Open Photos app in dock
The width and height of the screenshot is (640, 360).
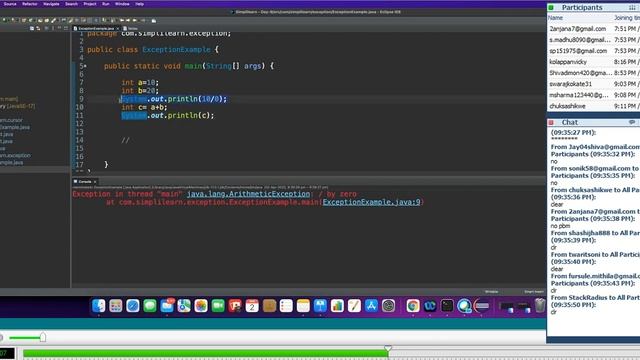point(201,305)
